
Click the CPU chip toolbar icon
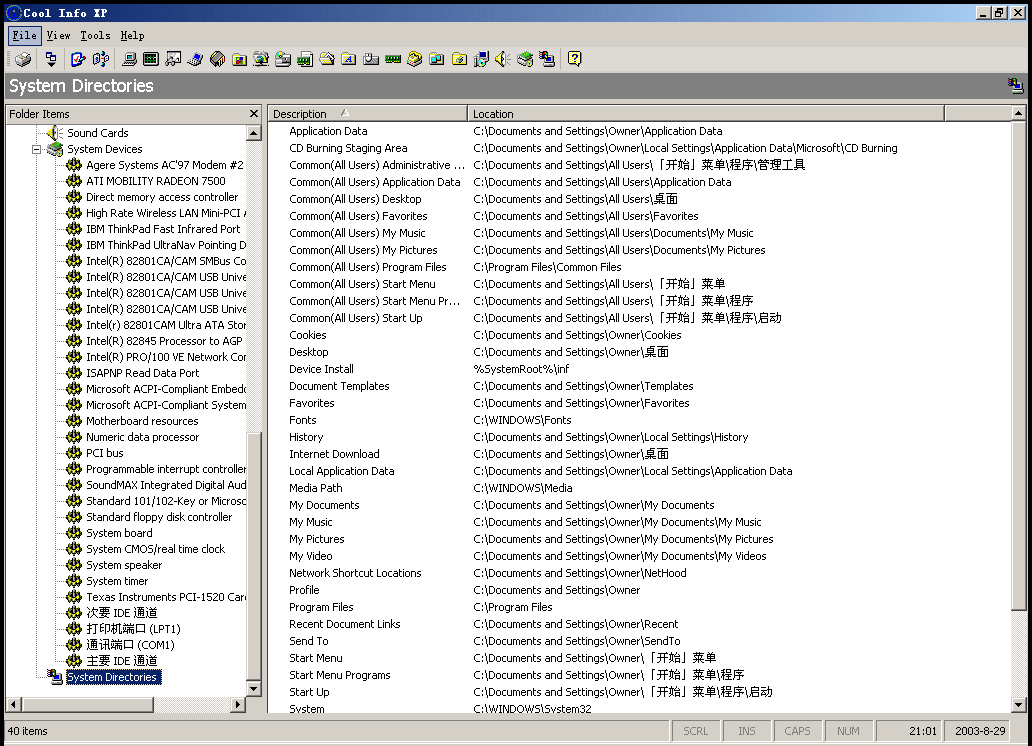tap(217, 59)
